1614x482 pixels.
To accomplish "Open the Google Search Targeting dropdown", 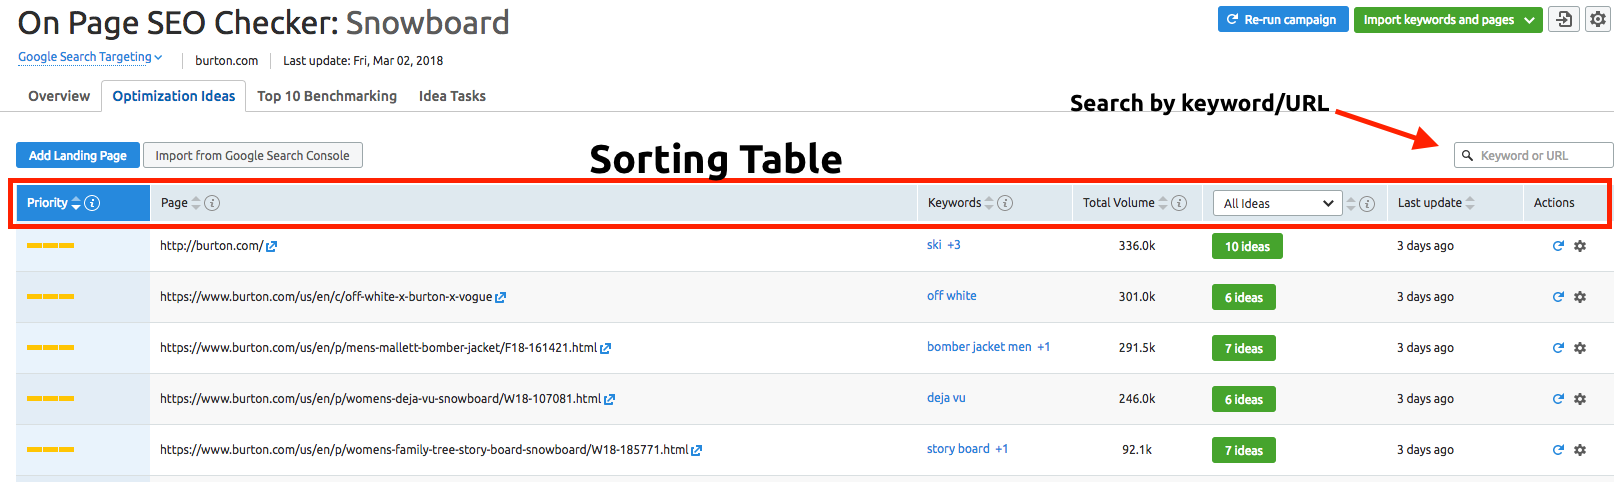I will tap(90, 57).
